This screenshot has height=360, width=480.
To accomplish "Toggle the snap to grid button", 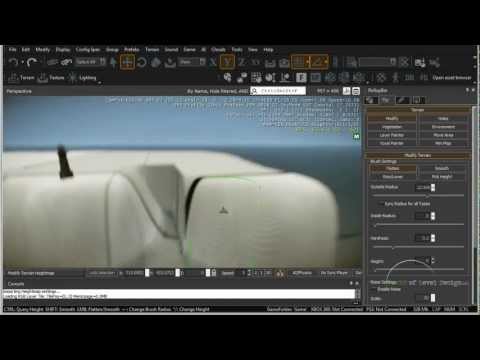I will 299,62.
